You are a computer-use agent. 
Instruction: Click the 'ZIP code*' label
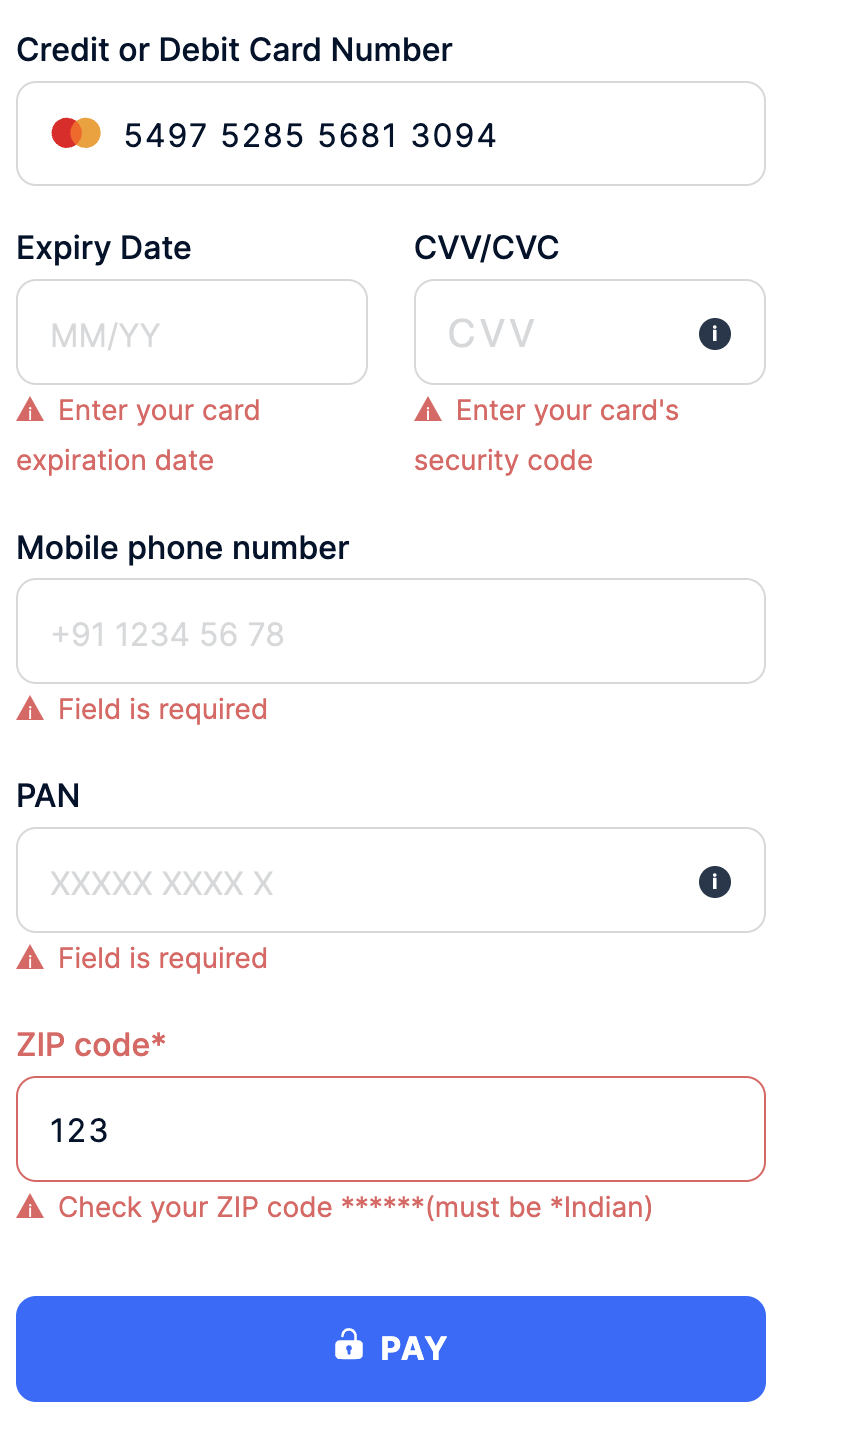click(x=91, y=1044)
